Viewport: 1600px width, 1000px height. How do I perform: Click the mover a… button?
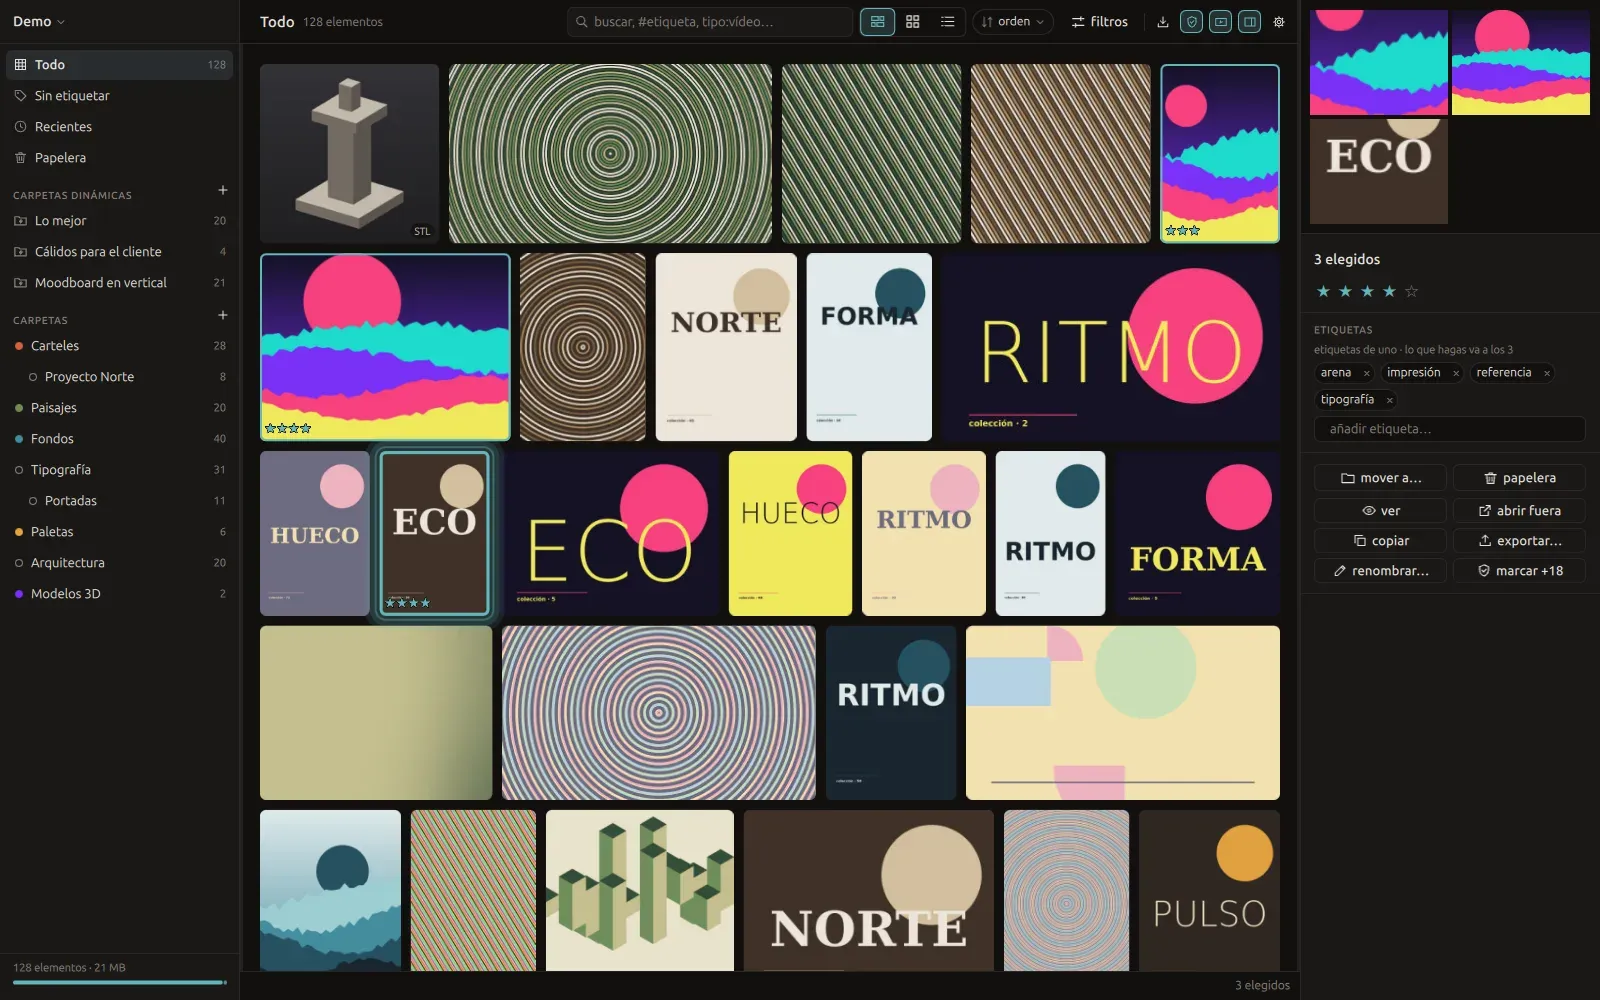pyautogui.click(x=1380, y=478)
